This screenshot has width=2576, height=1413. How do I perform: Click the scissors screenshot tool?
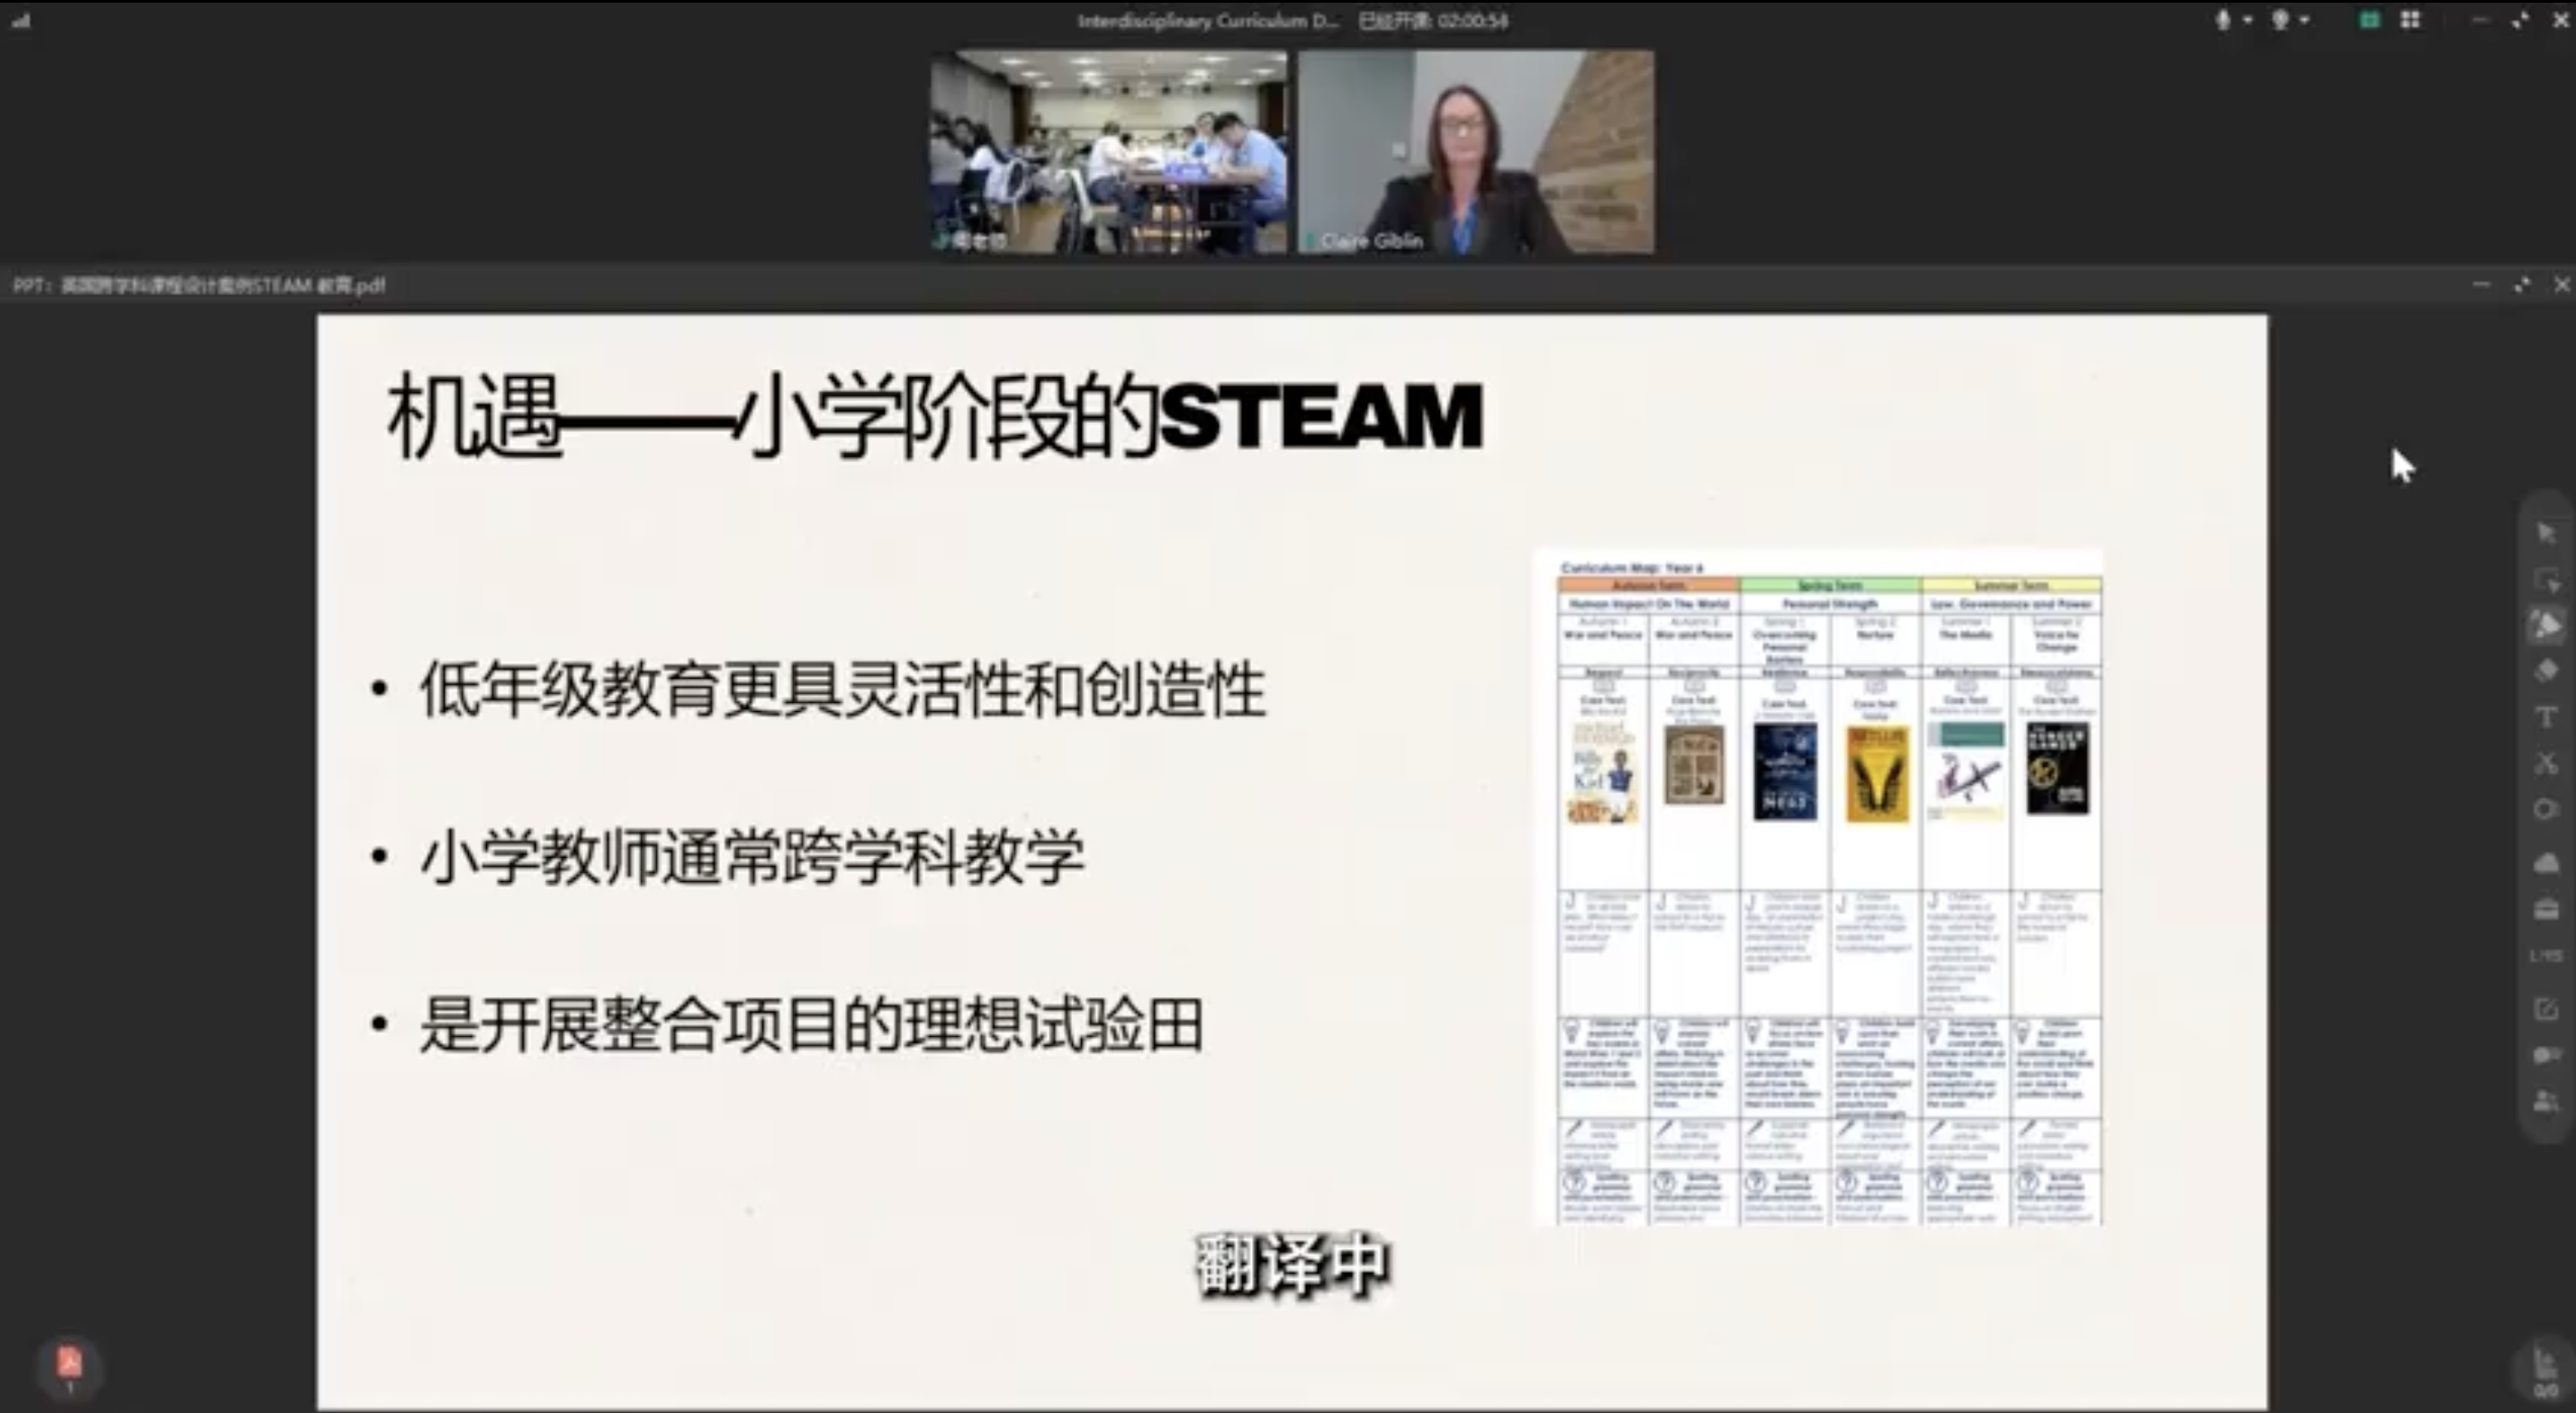click(x=2546, y=764)
